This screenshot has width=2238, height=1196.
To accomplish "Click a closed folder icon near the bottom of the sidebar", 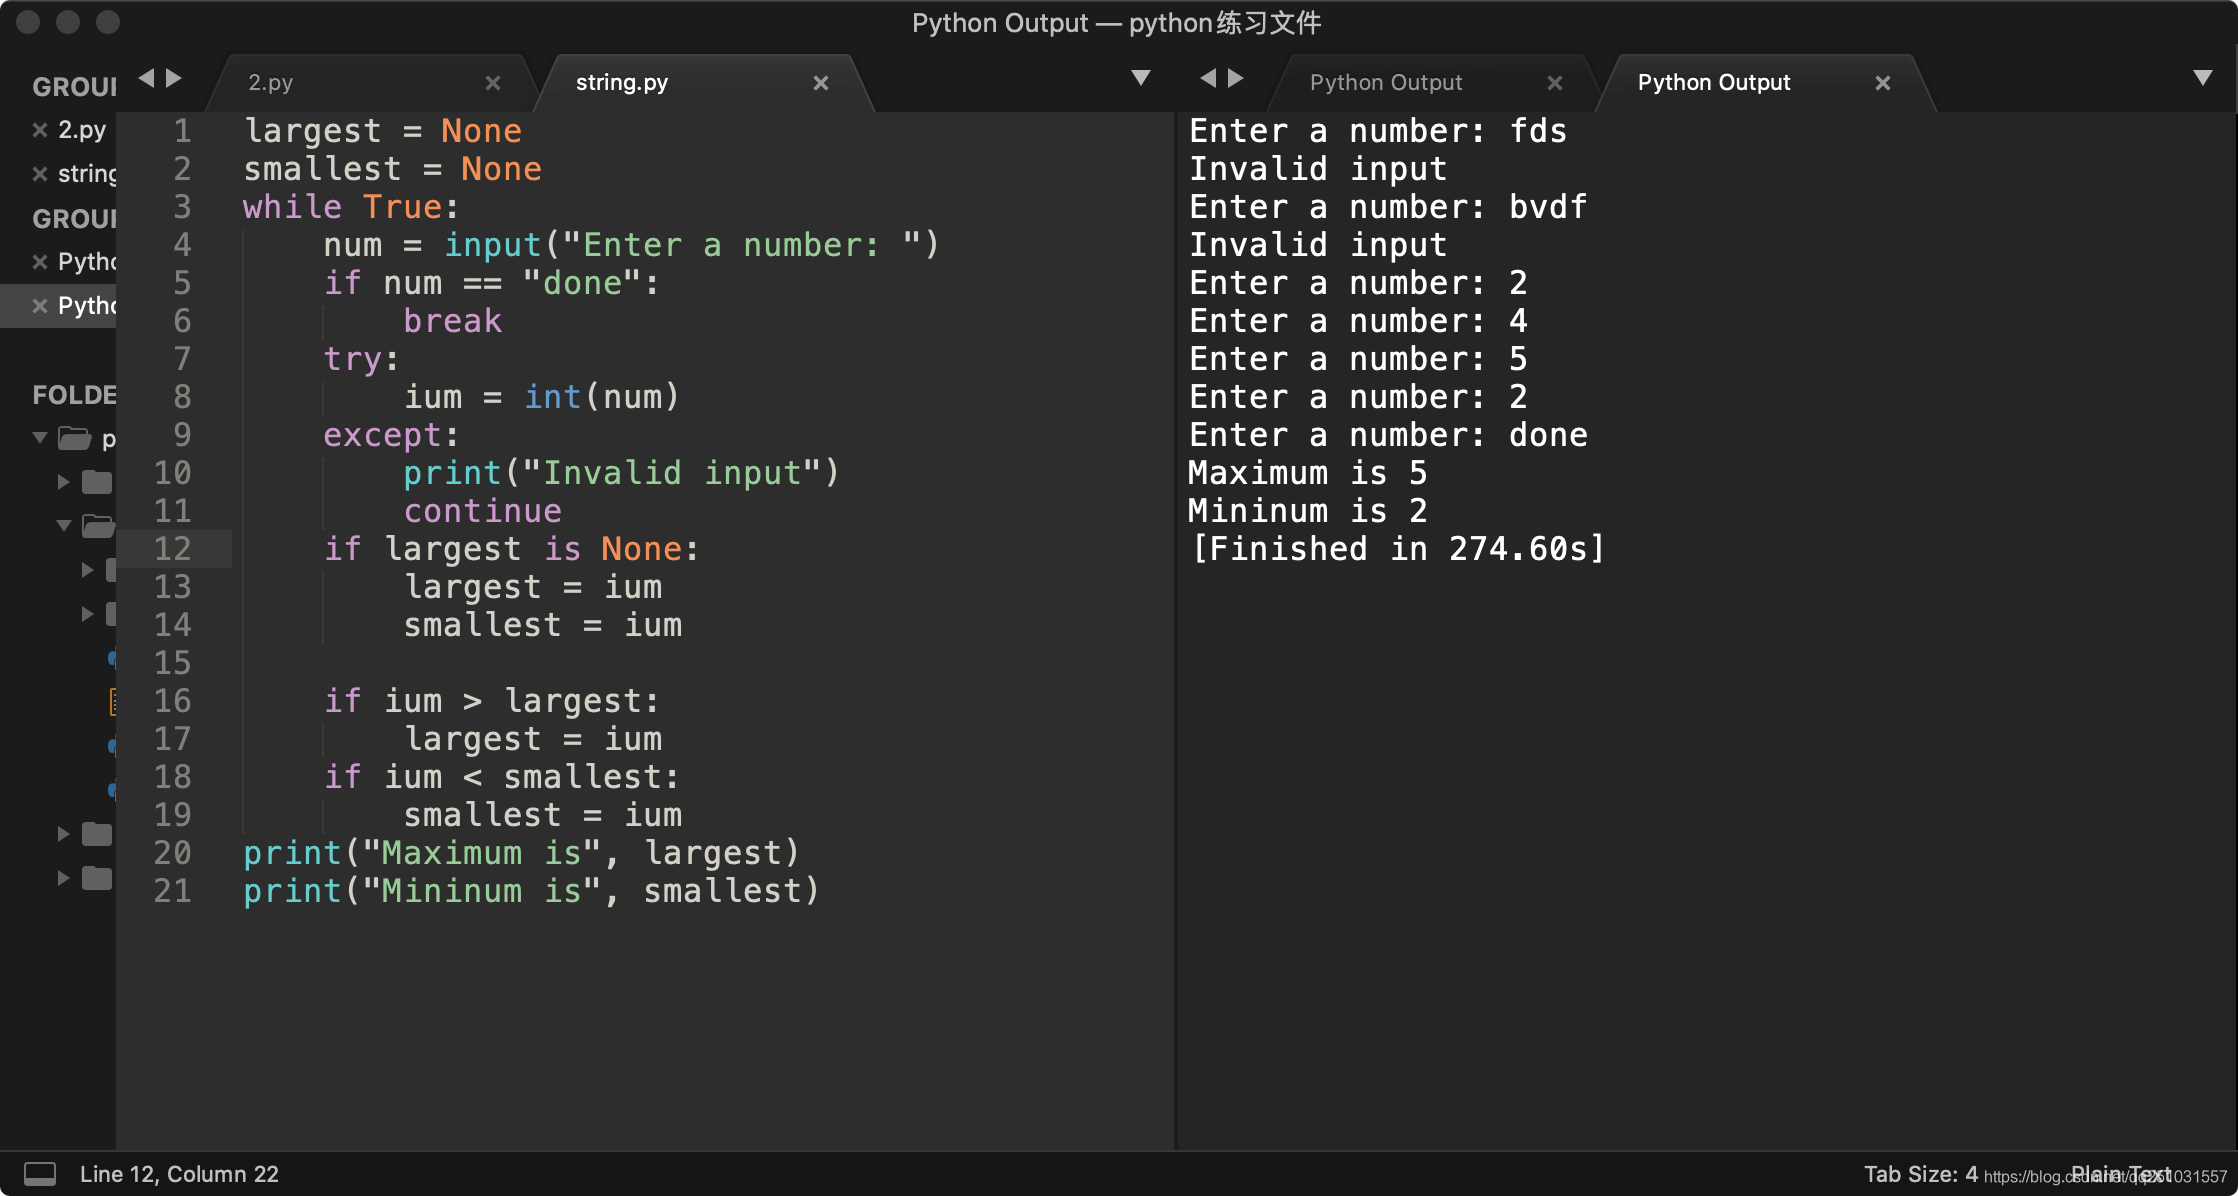I will click(97, 833).
